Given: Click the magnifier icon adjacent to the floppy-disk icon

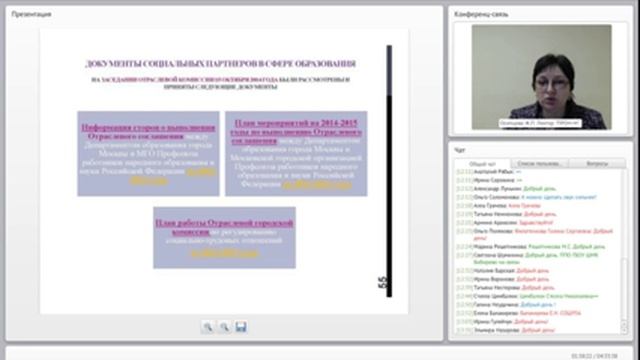Looking at the screenshot, I should coord(224,327).
